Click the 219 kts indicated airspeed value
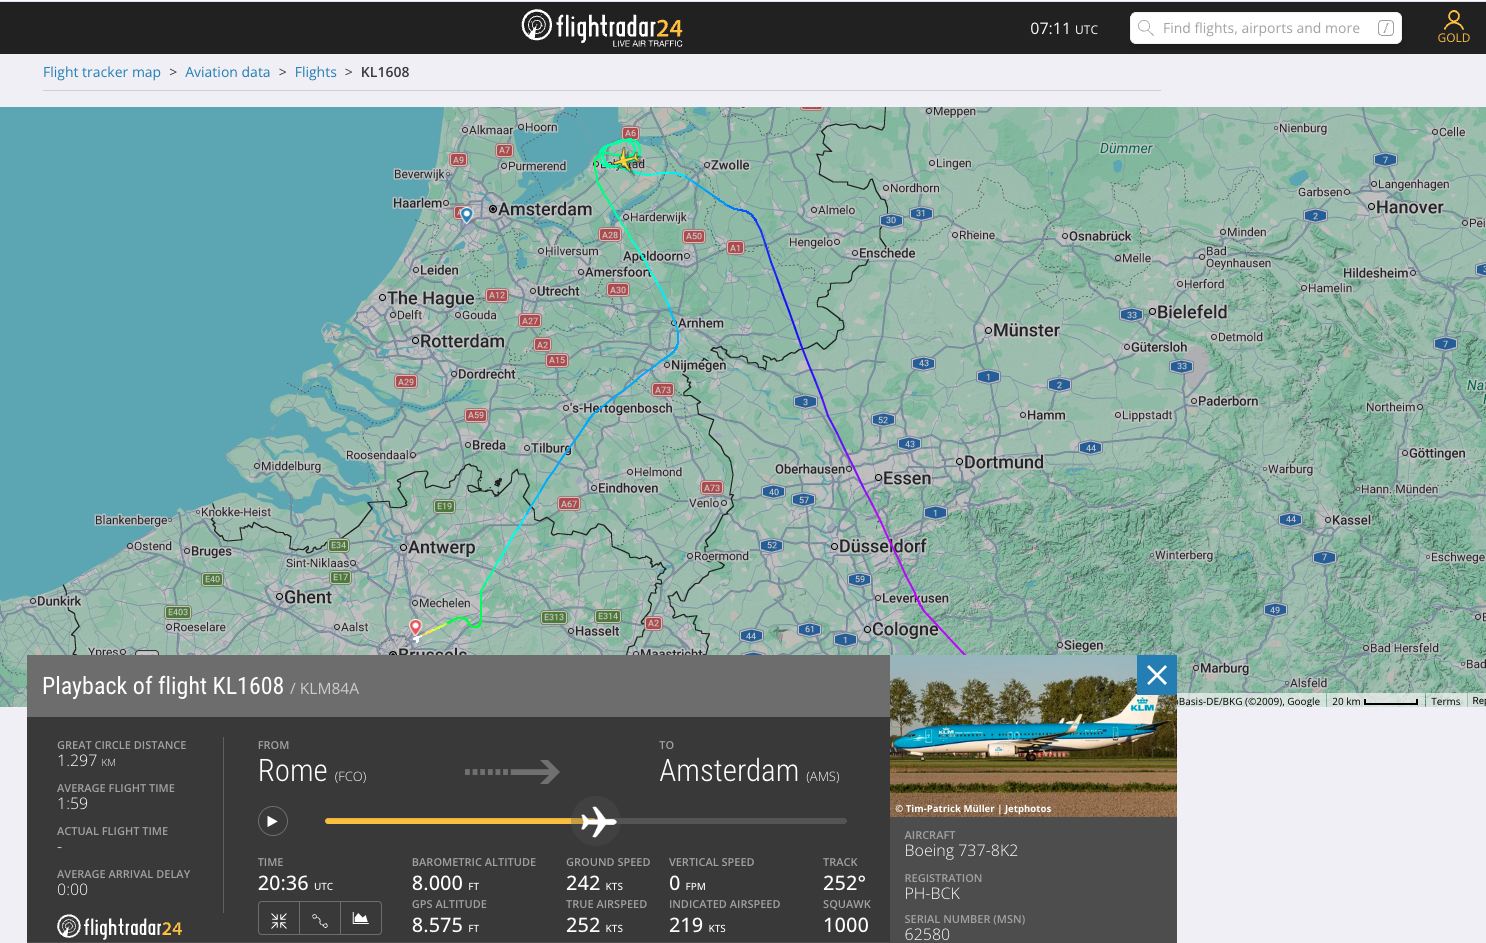 coord(697,925)
